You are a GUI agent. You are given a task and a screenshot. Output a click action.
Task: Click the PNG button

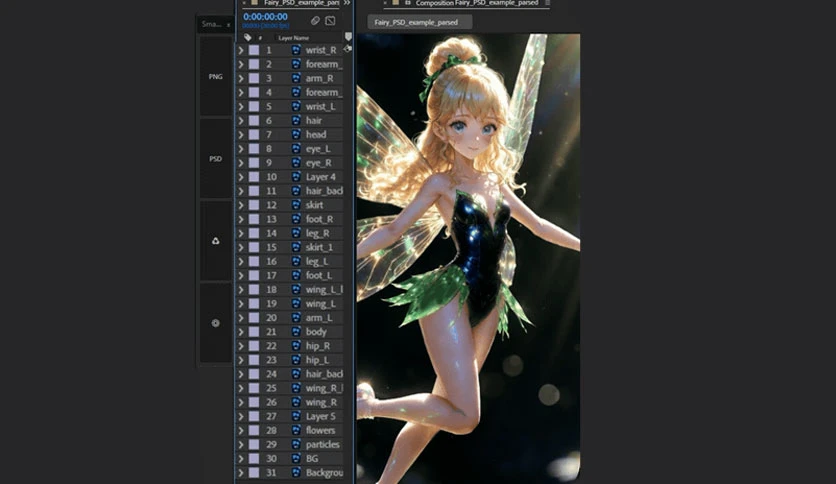point(215,76)
